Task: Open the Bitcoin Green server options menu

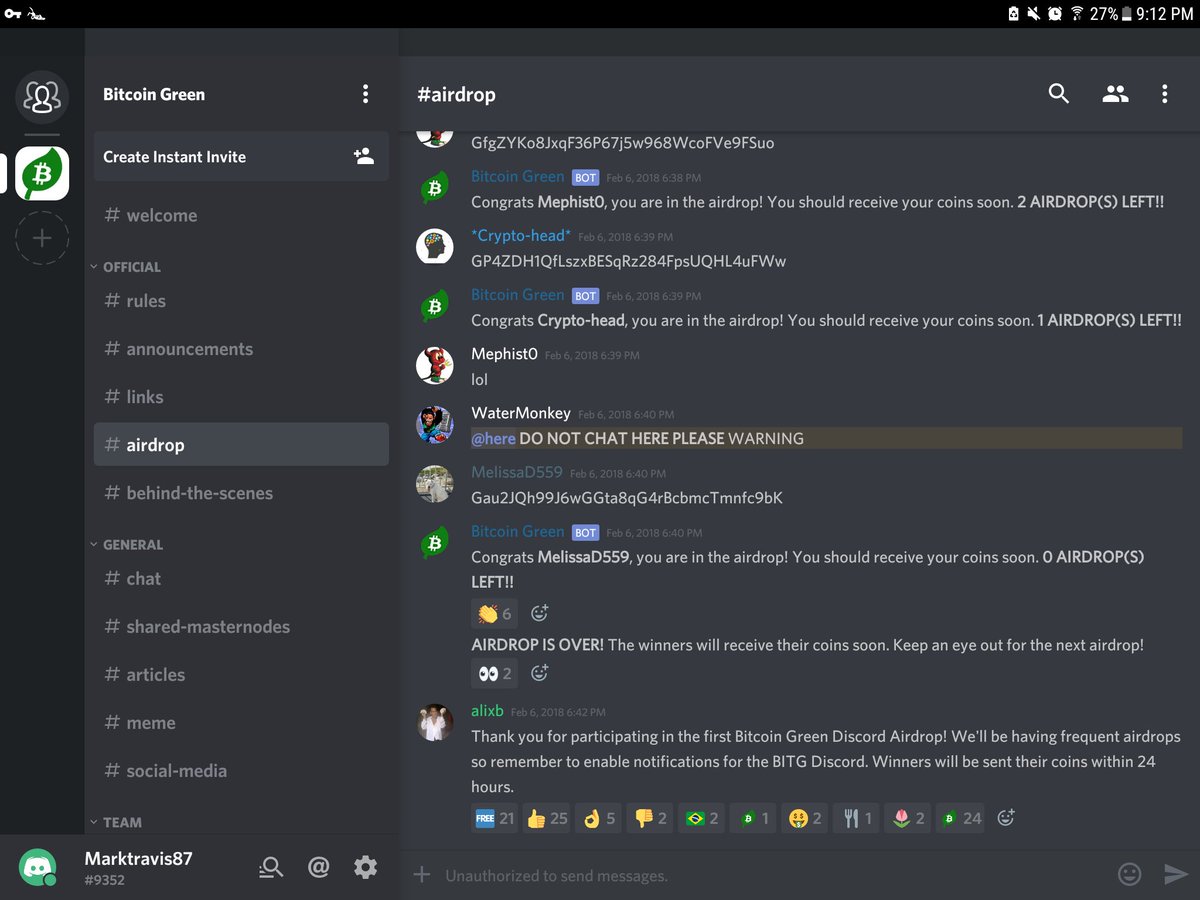Action: [x=365, y=94]
